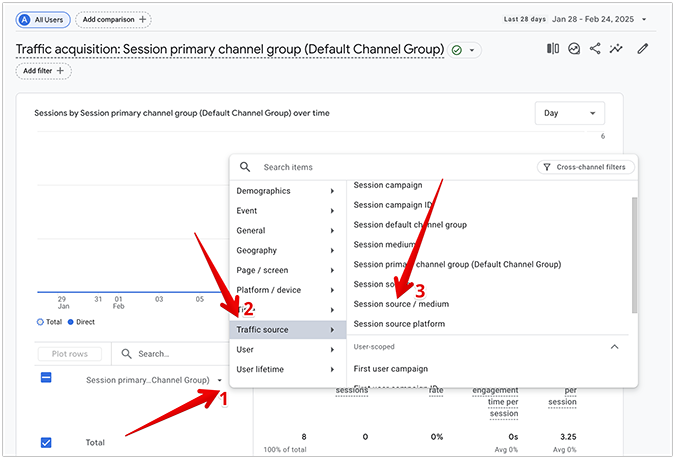Screen dimensions: 675x459
Task: Expand the Event category
Action: (288, 211)
